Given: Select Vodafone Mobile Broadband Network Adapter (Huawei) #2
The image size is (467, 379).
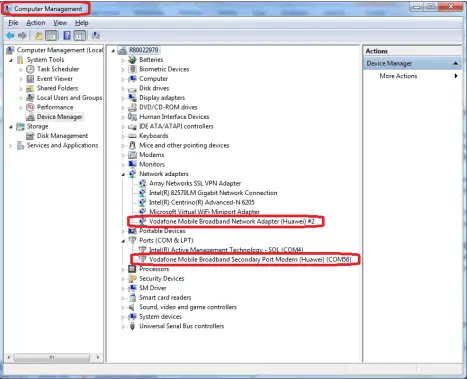Looking at the screenshot, I should tap(232, 221).
